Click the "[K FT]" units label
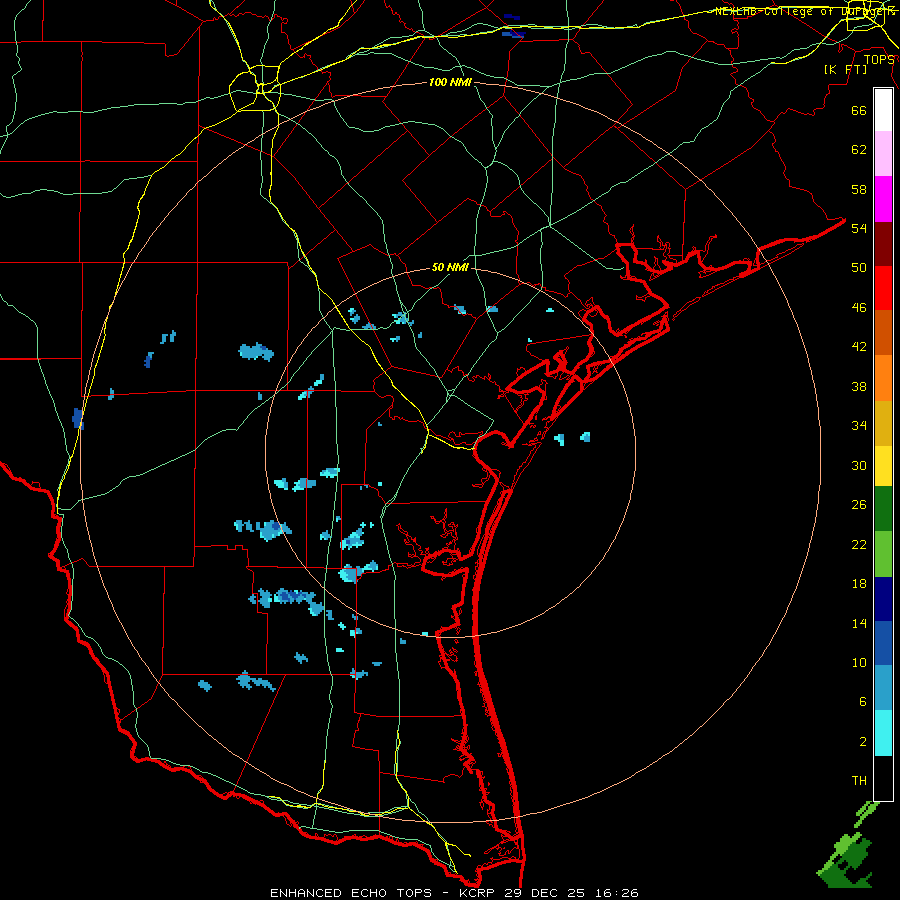The width and height of the screenshot is (900, 900). coord(845,69)
